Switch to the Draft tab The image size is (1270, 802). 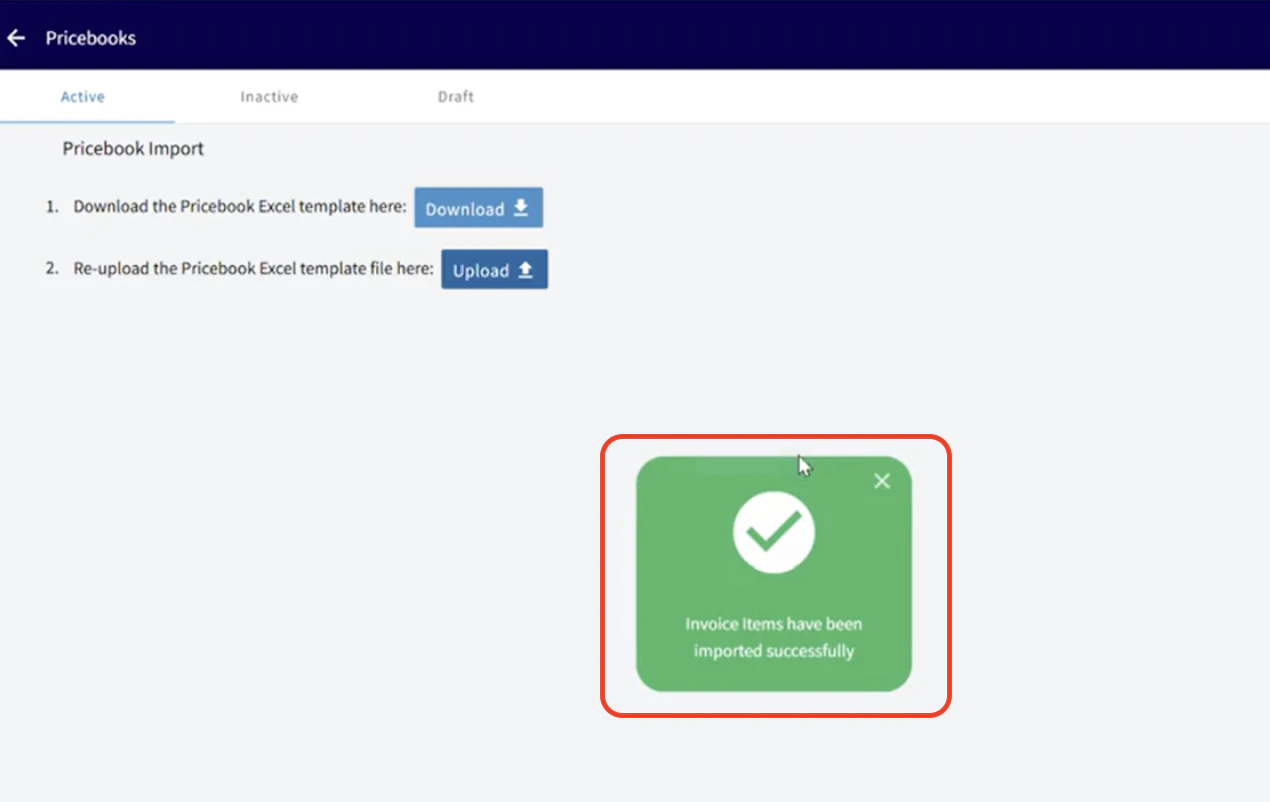(x=456, y=97)
